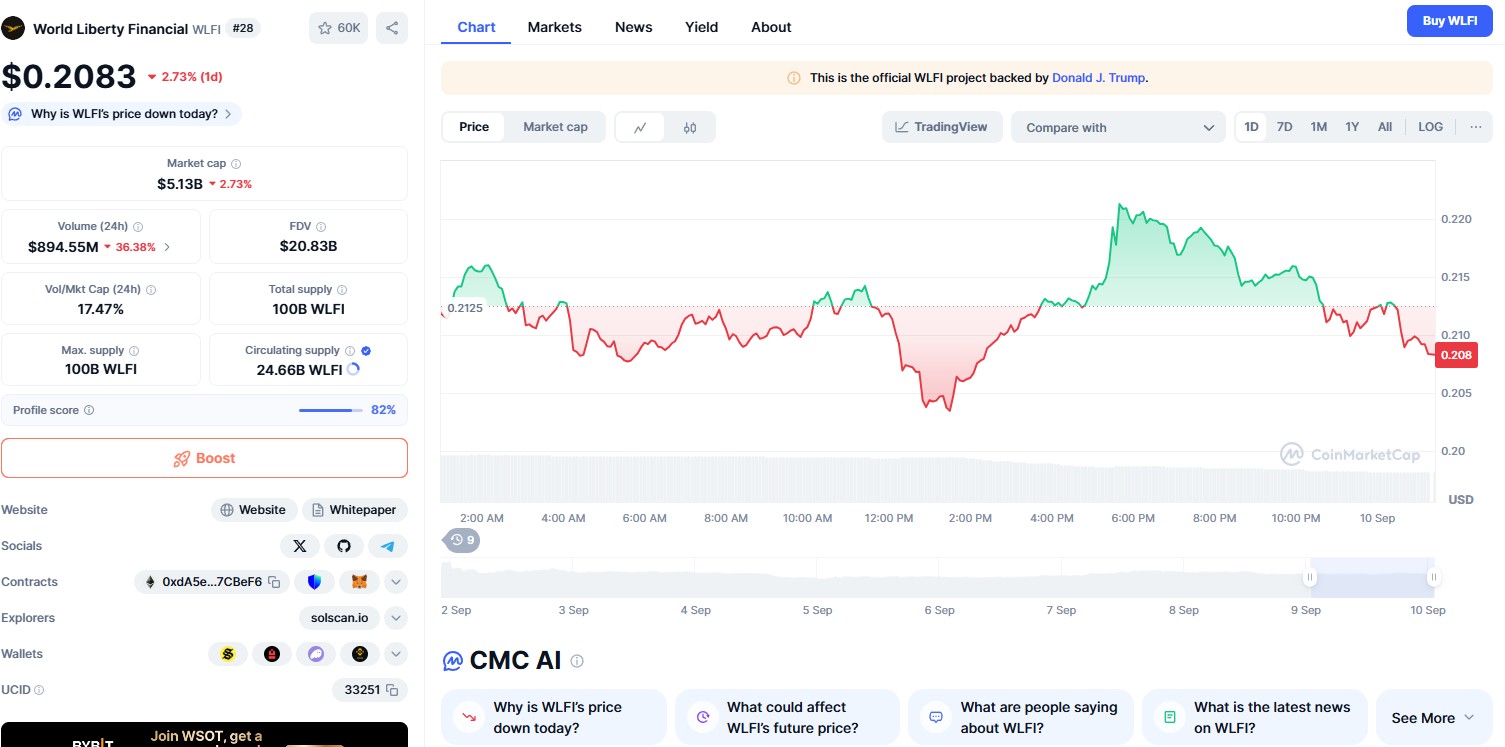Expand more explorers chevron
The width and height of the screenshot is (1505, 747).
tap(396, 618)
